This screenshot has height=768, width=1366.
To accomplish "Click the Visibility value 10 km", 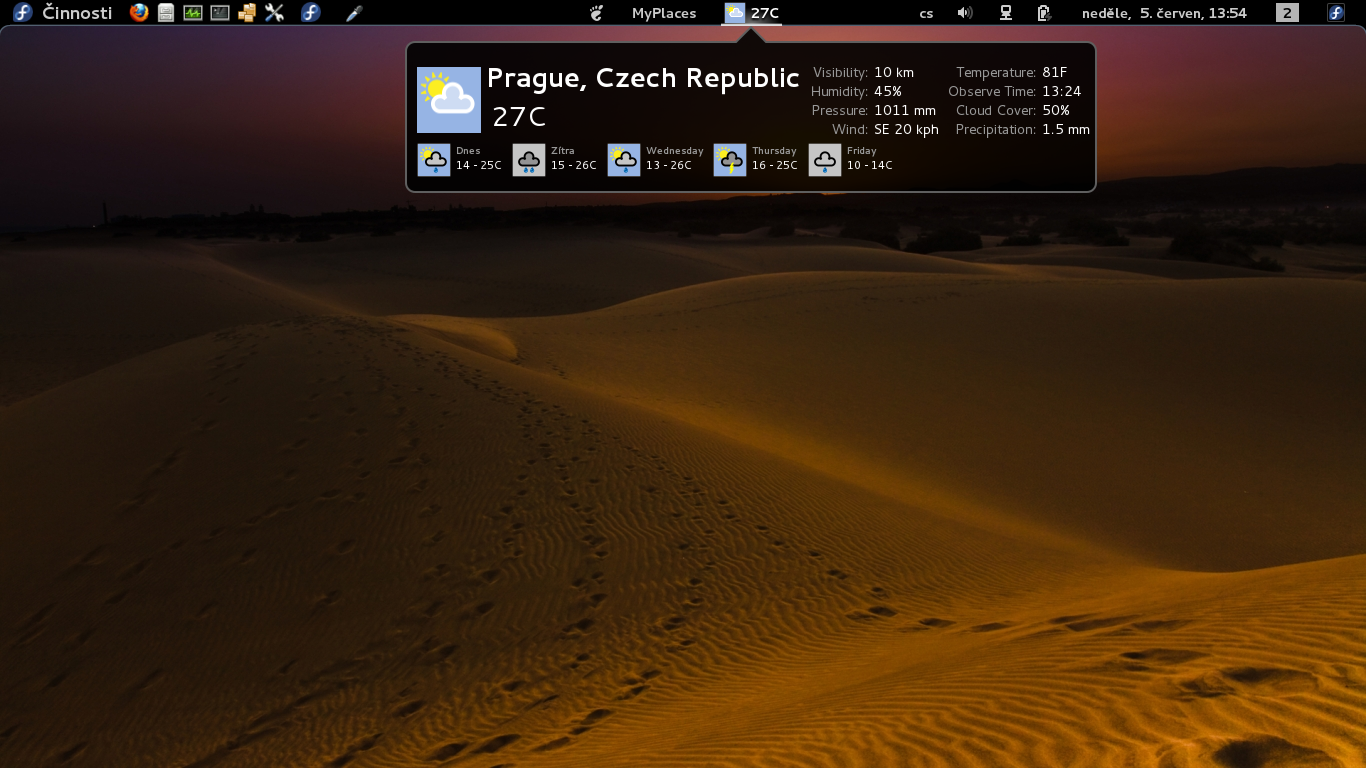I will pyautogui.click(x=894, y=73).
